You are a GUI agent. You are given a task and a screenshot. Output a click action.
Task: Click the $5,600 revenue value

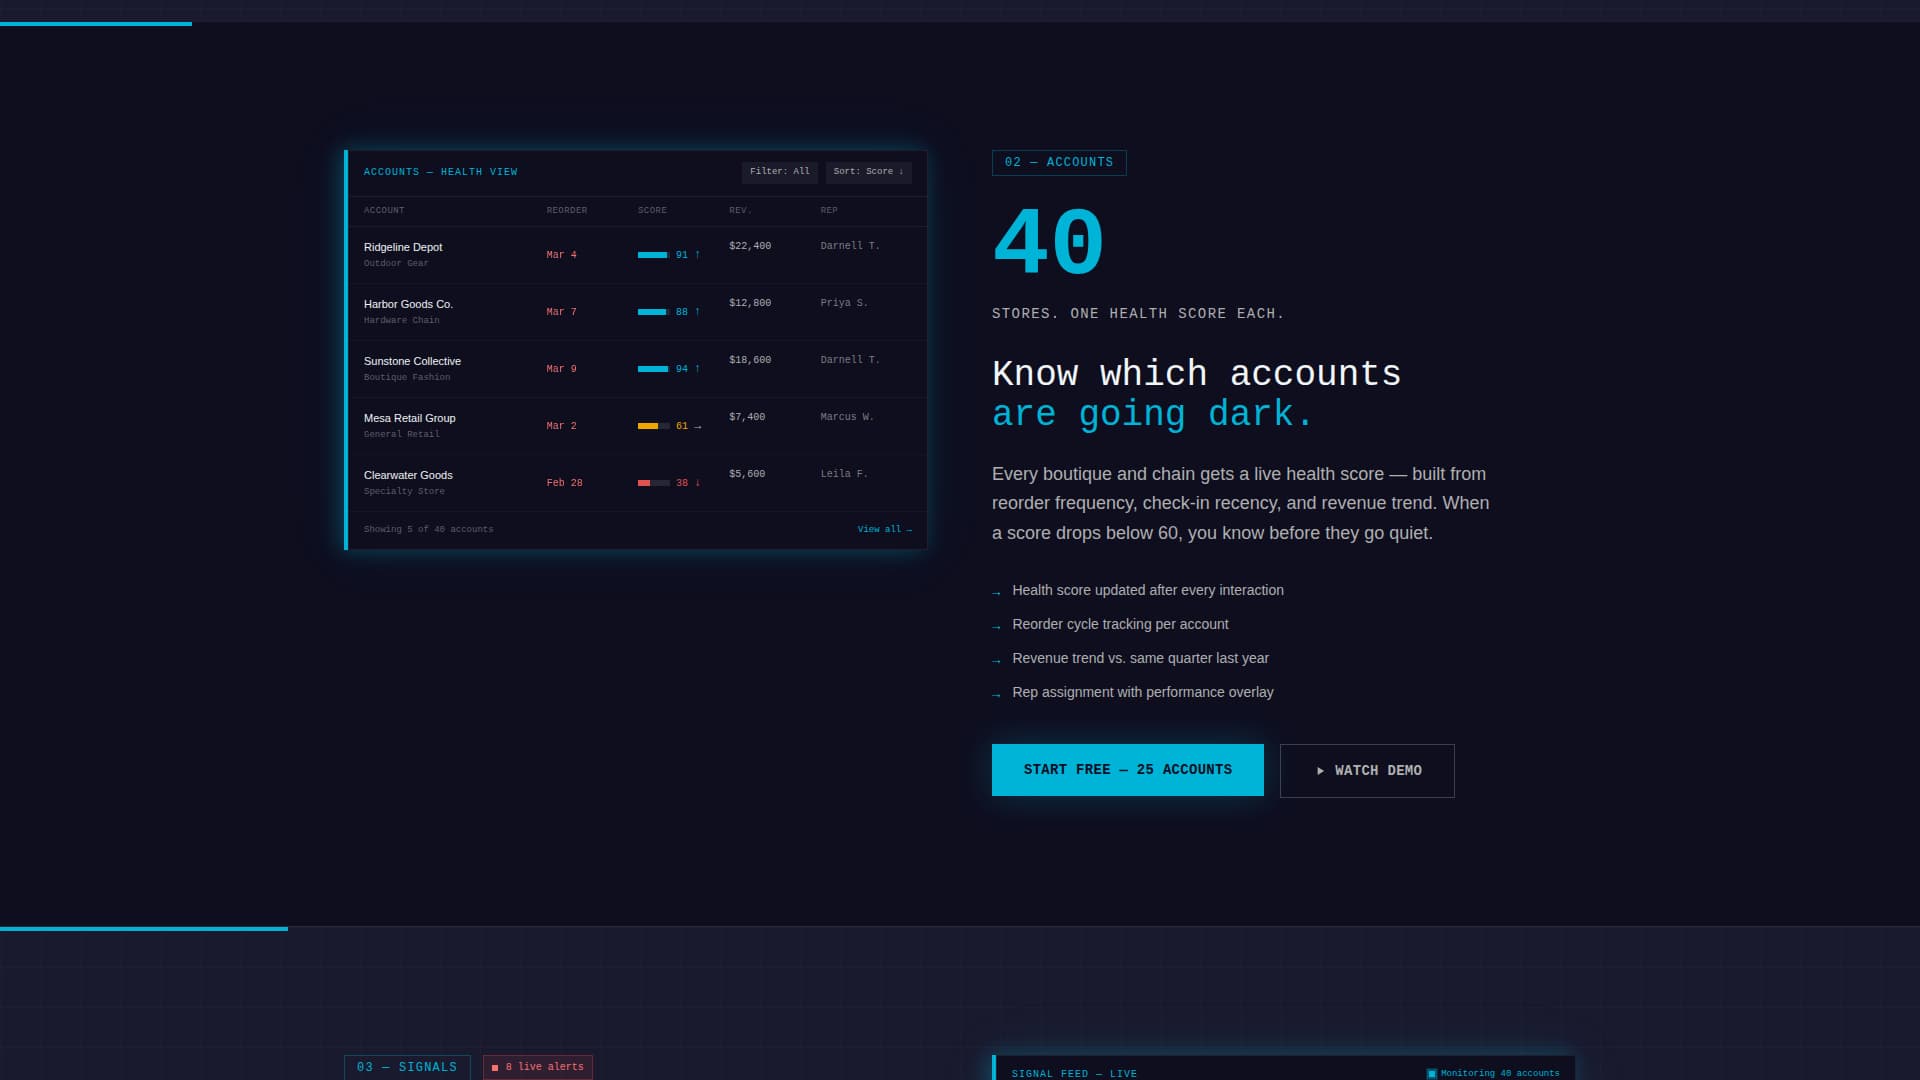click(747, 474)
